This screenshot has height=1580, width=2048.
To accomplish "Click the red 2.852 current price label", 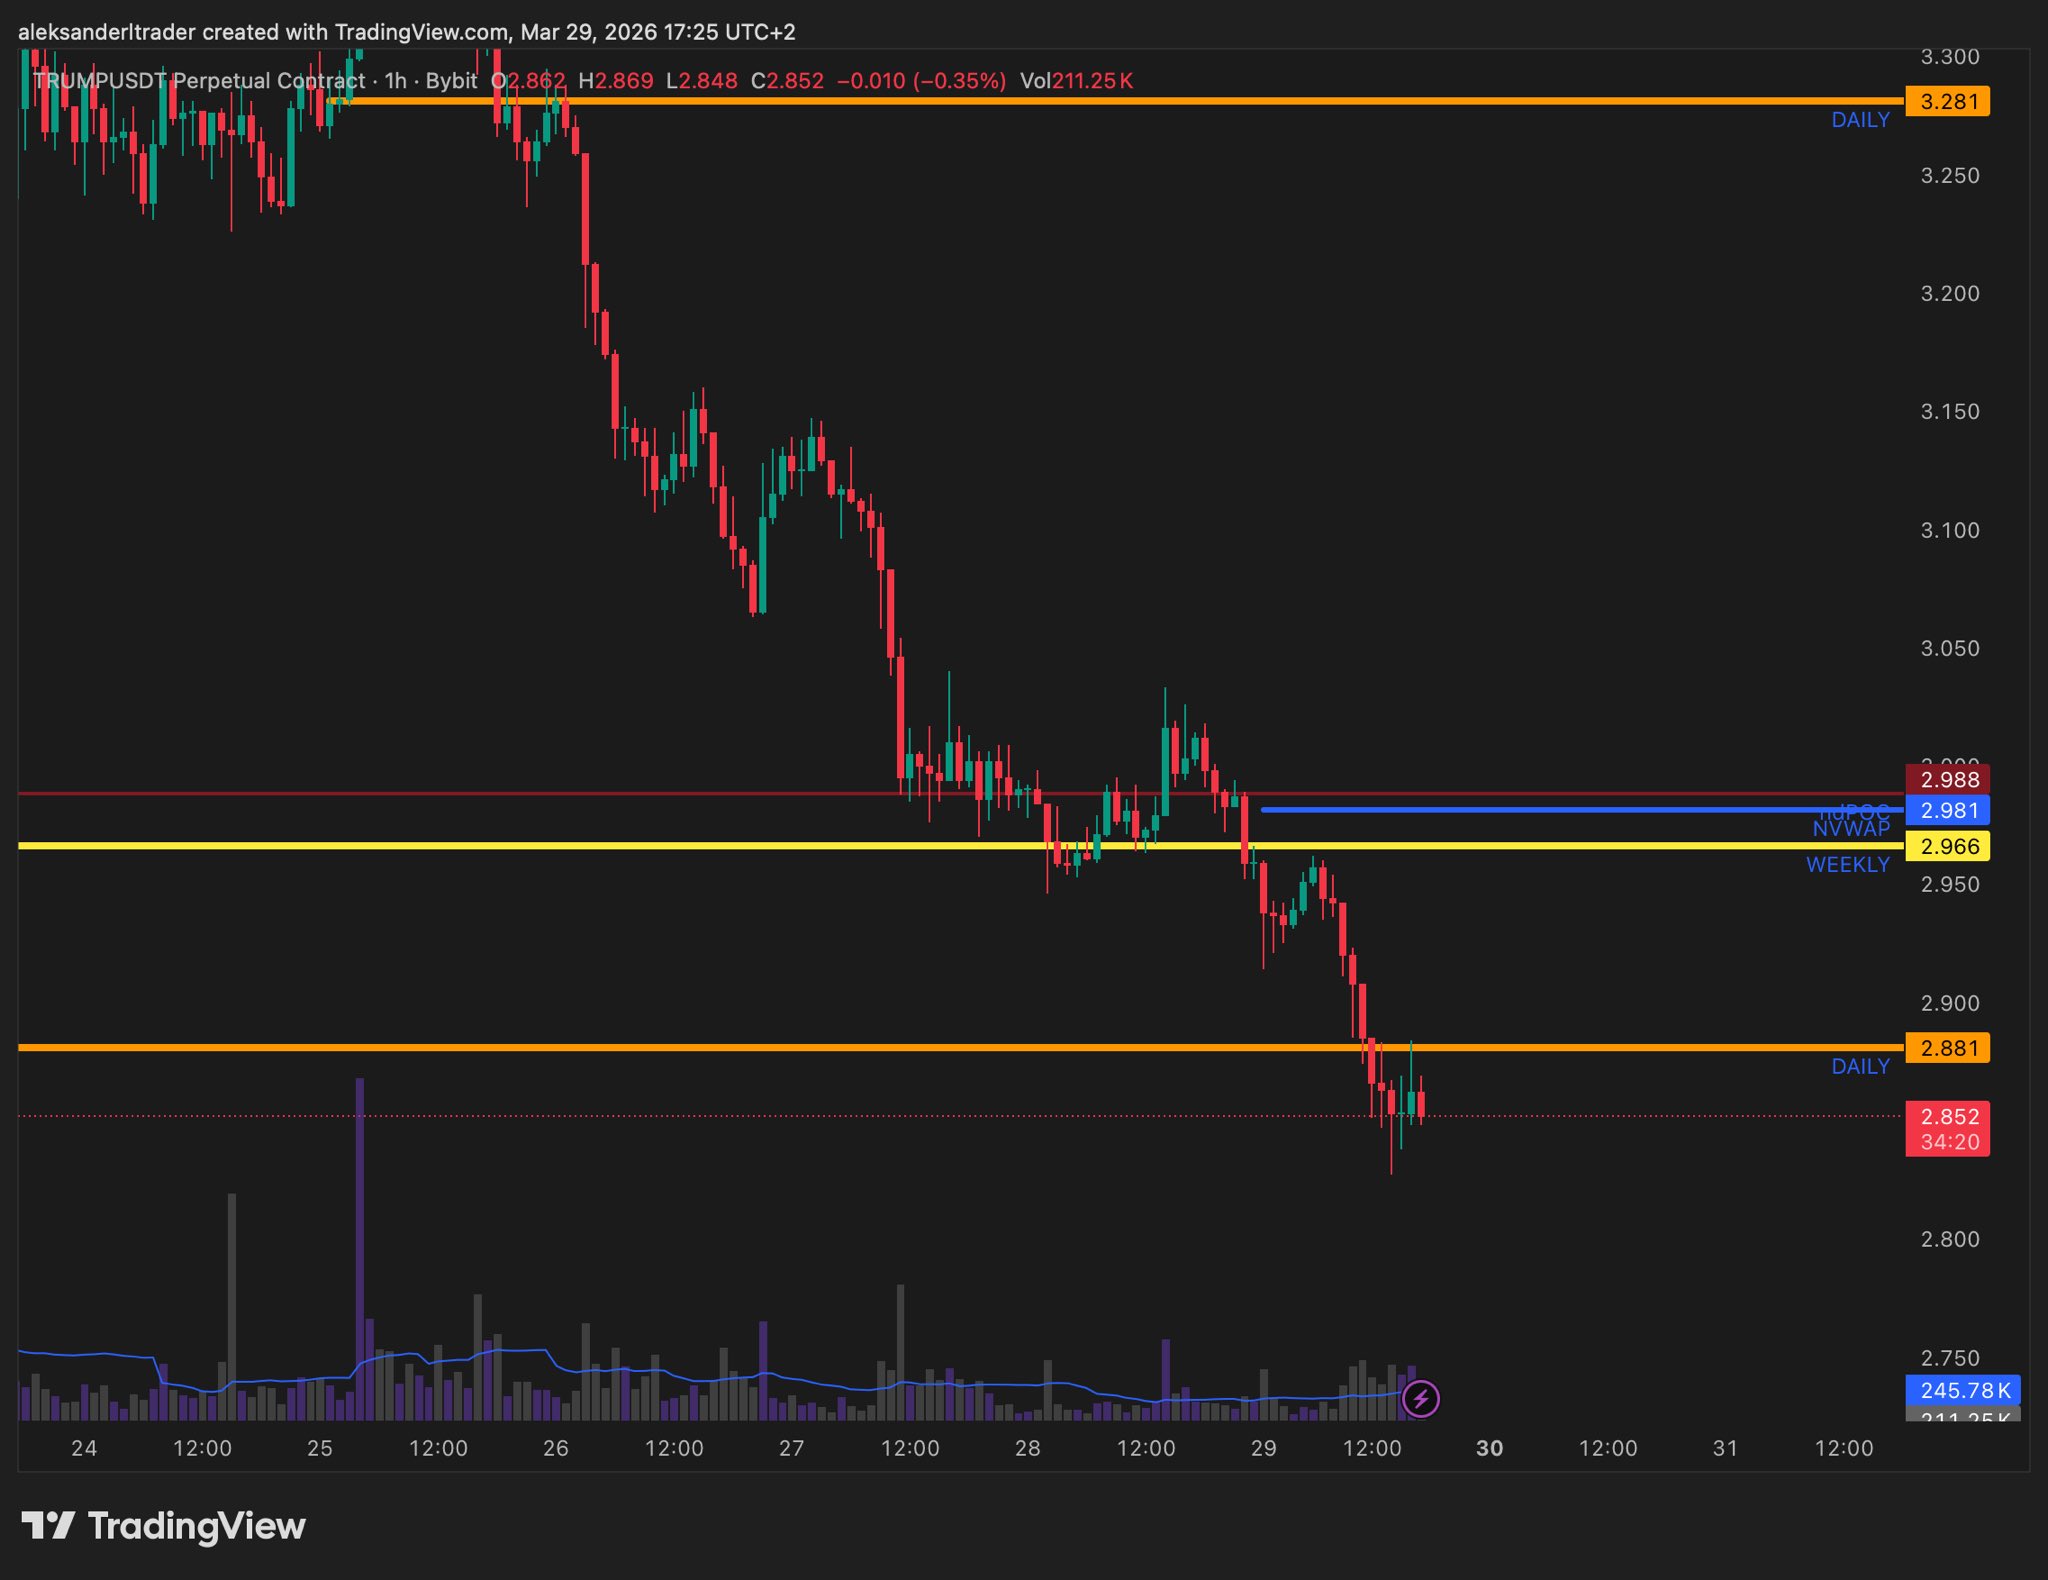I will (1947, 1117).
